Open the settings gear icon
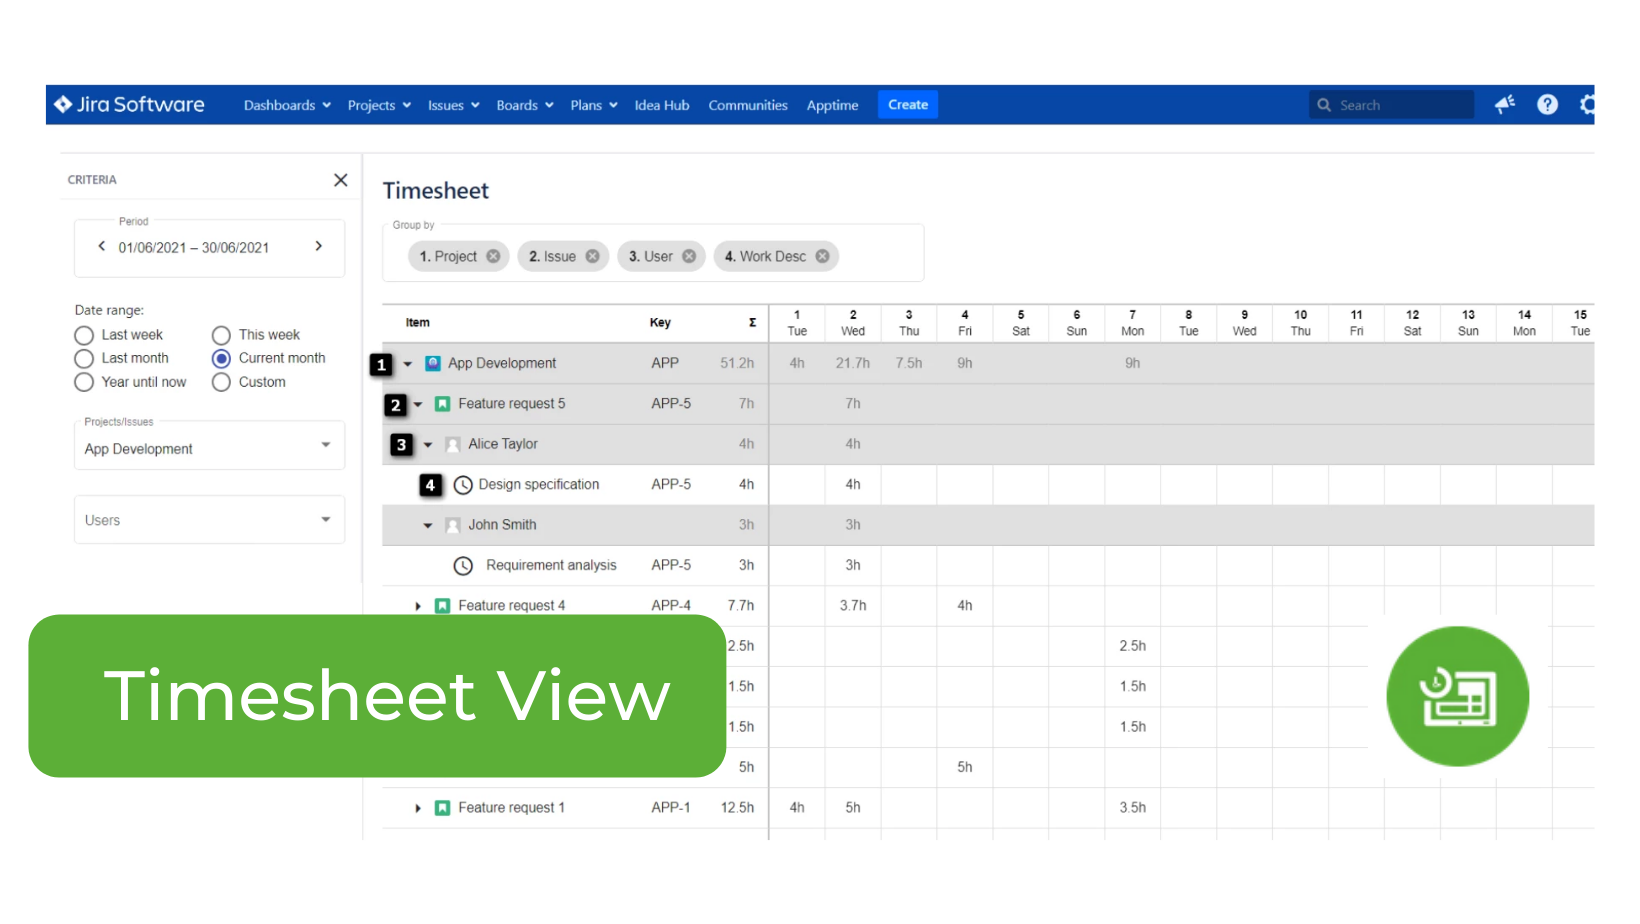Image resolution: width=1640 pixels, height=924 pixels. (x=1587, y=105)
